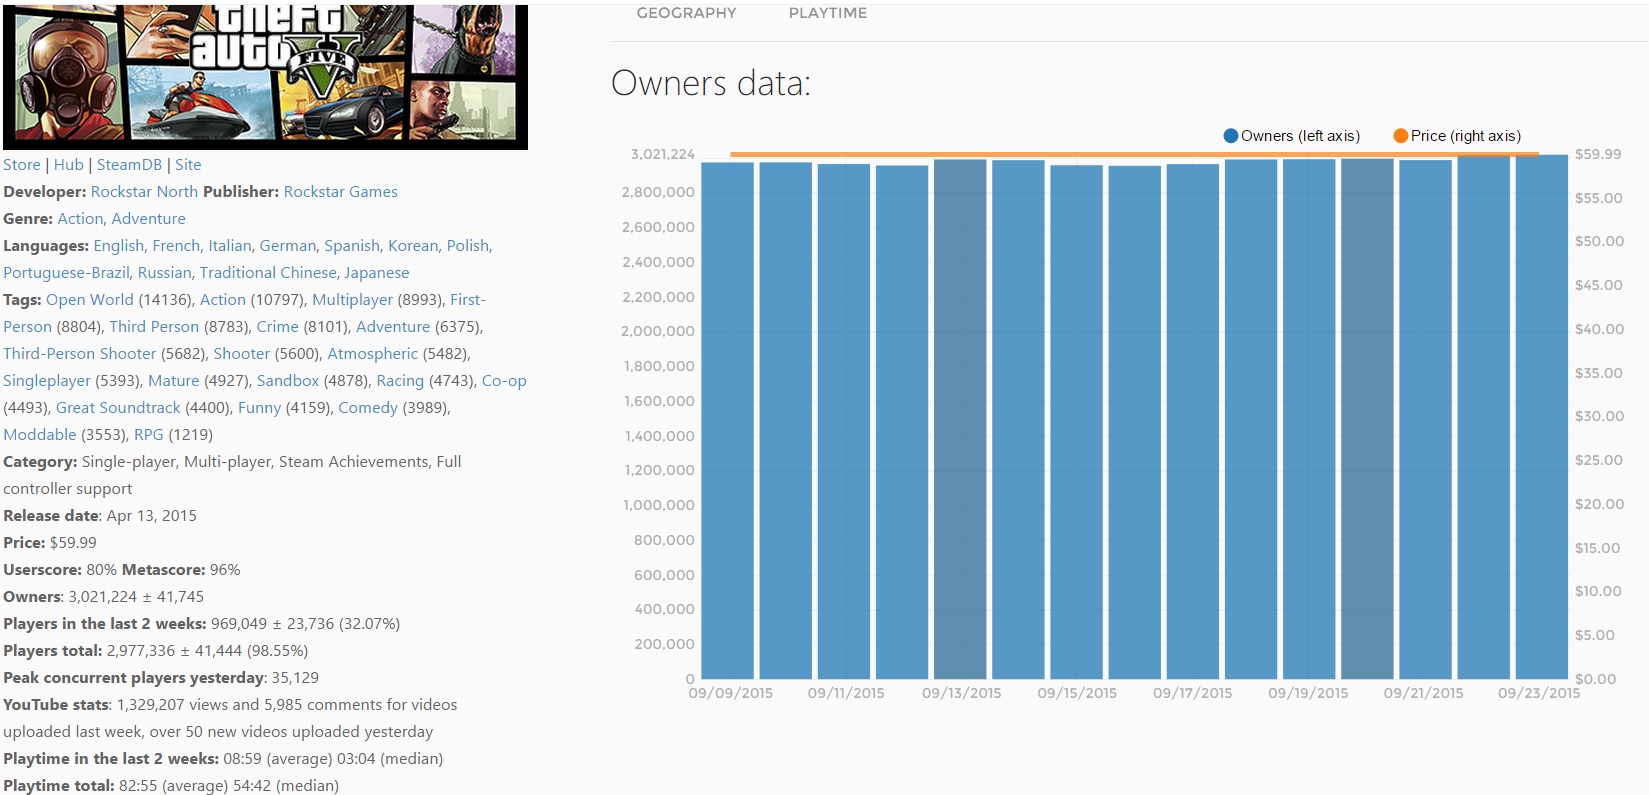Toggle the Price legend orange dot
Screen dimensions: 1649x795
coord(1401,136)
